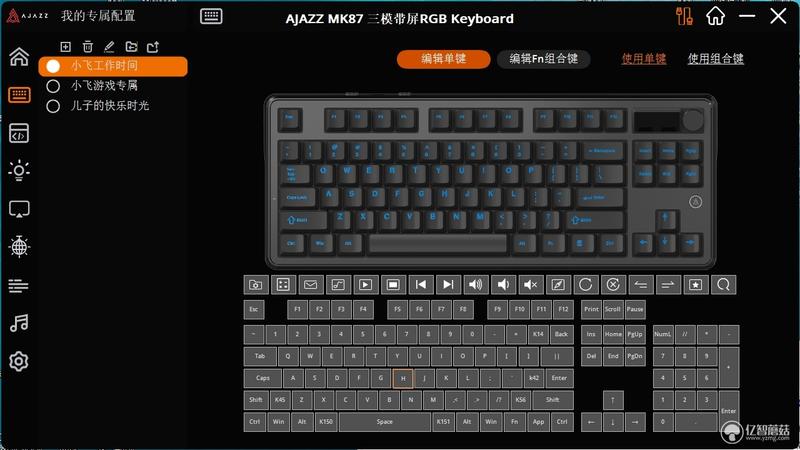Switch to 编辑单键 tab
The image size is (800, 450).
(x=443, y=59)
